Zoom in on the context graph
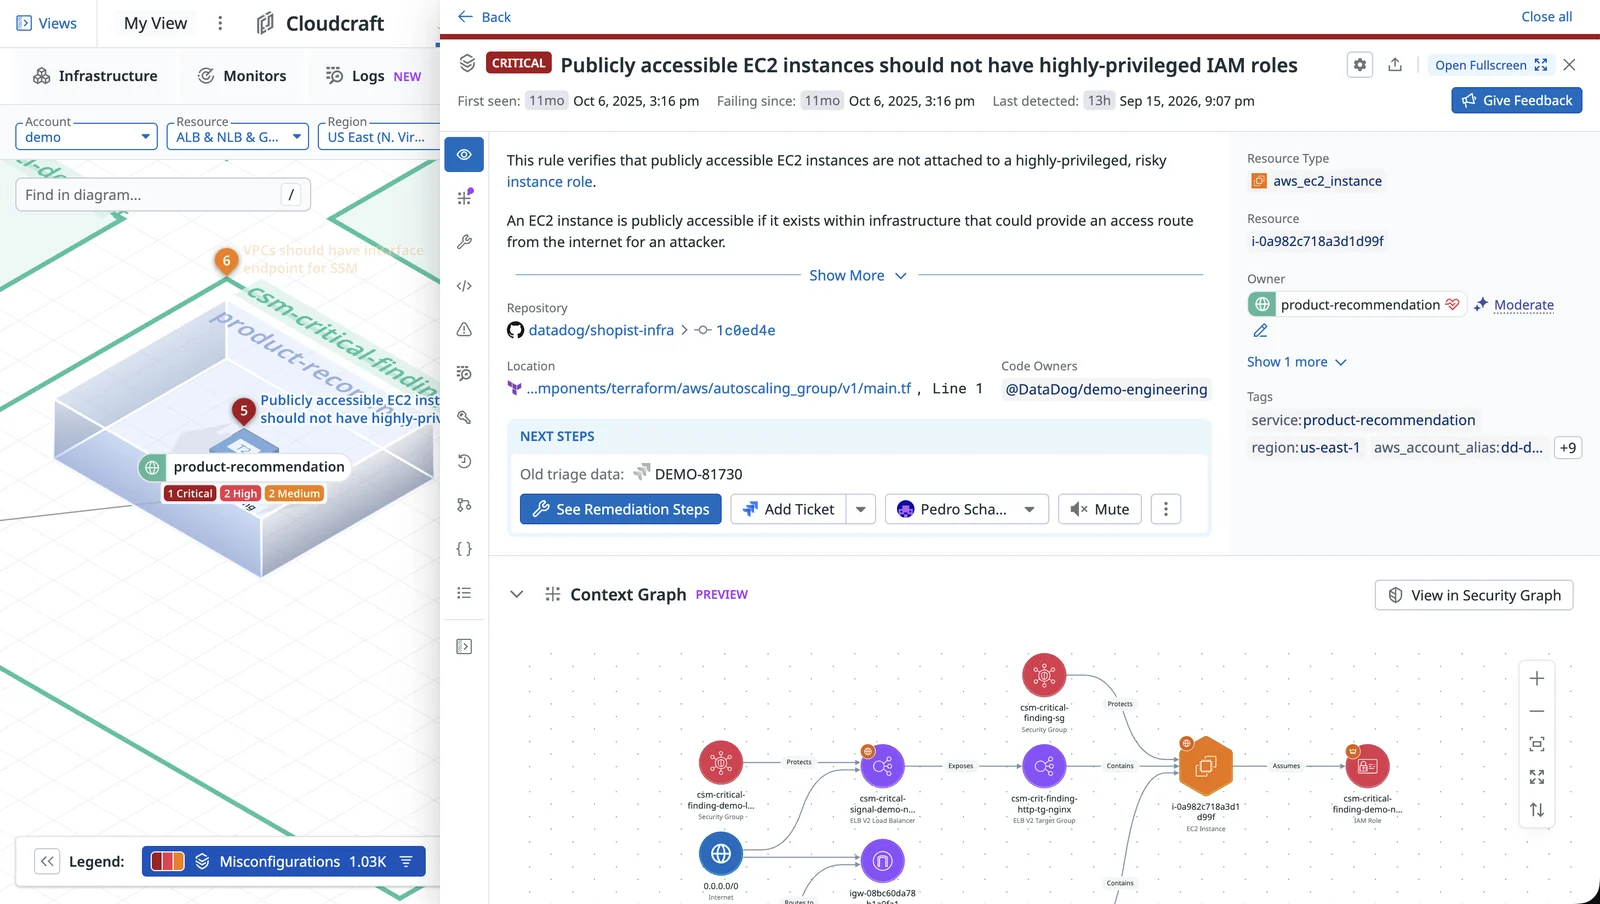 1537,678
